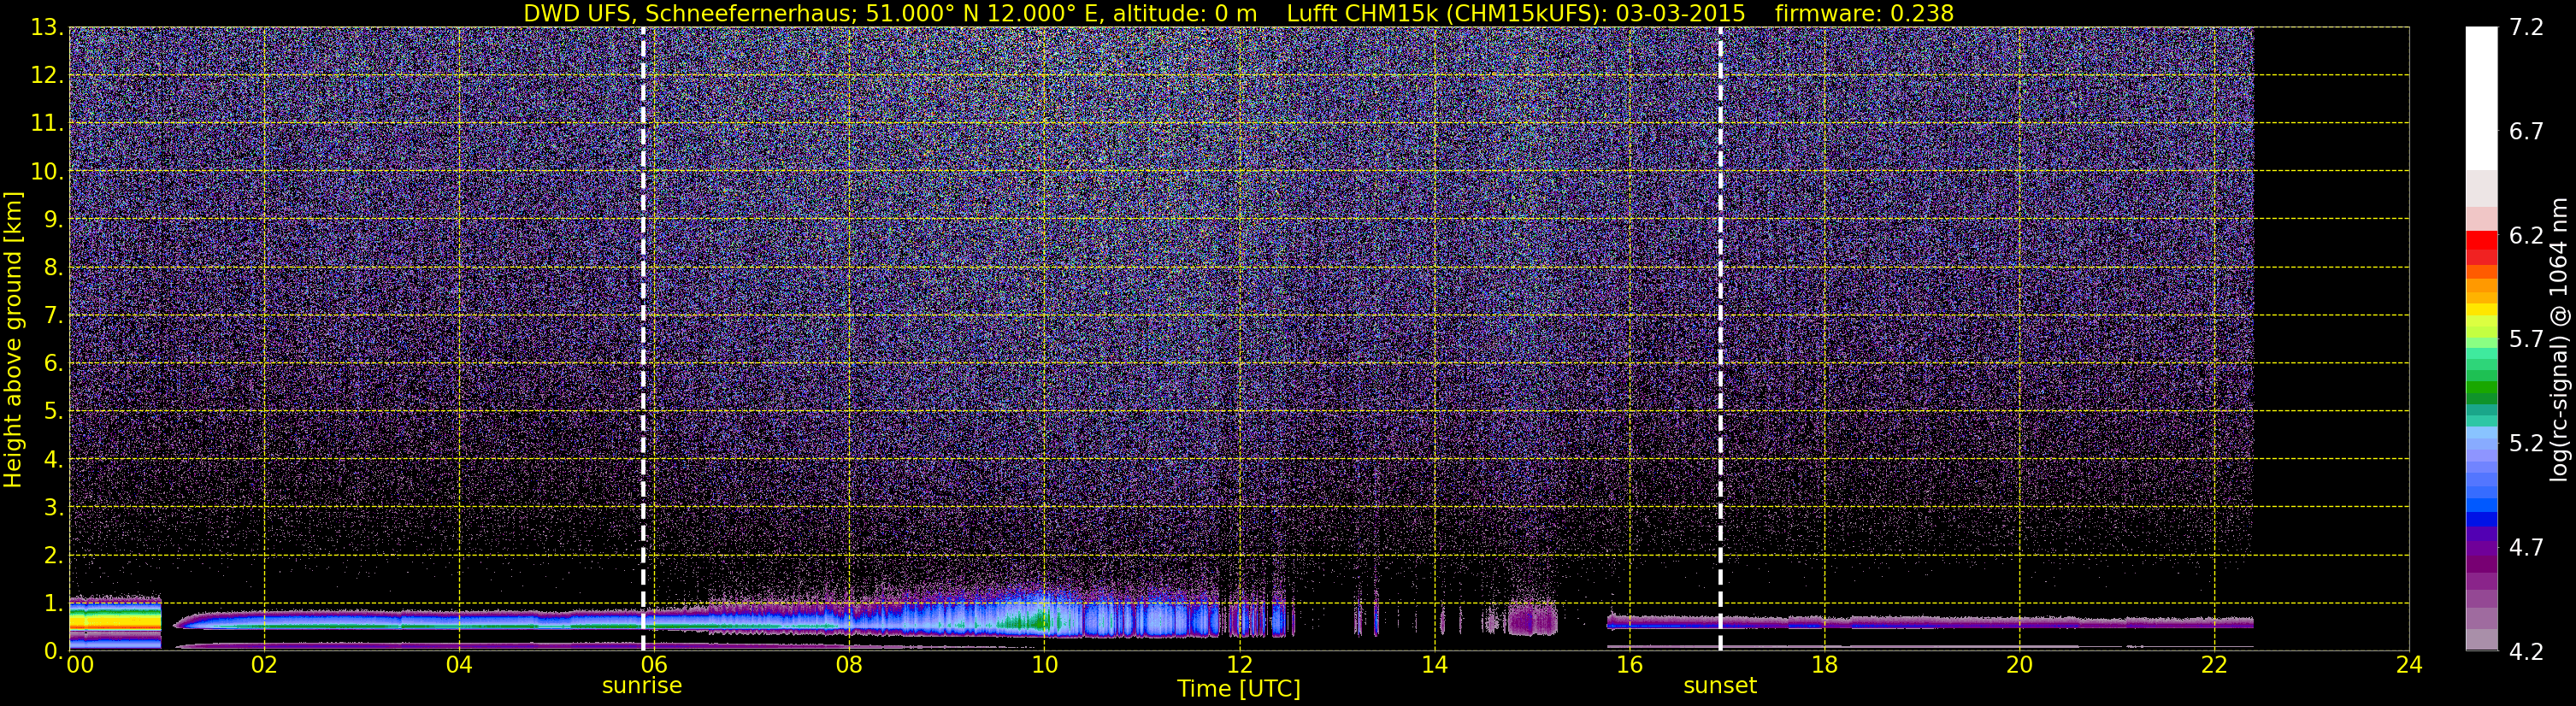
Task: Click the 'sunrise' label below time axis
Action: [x=642, y=686]
